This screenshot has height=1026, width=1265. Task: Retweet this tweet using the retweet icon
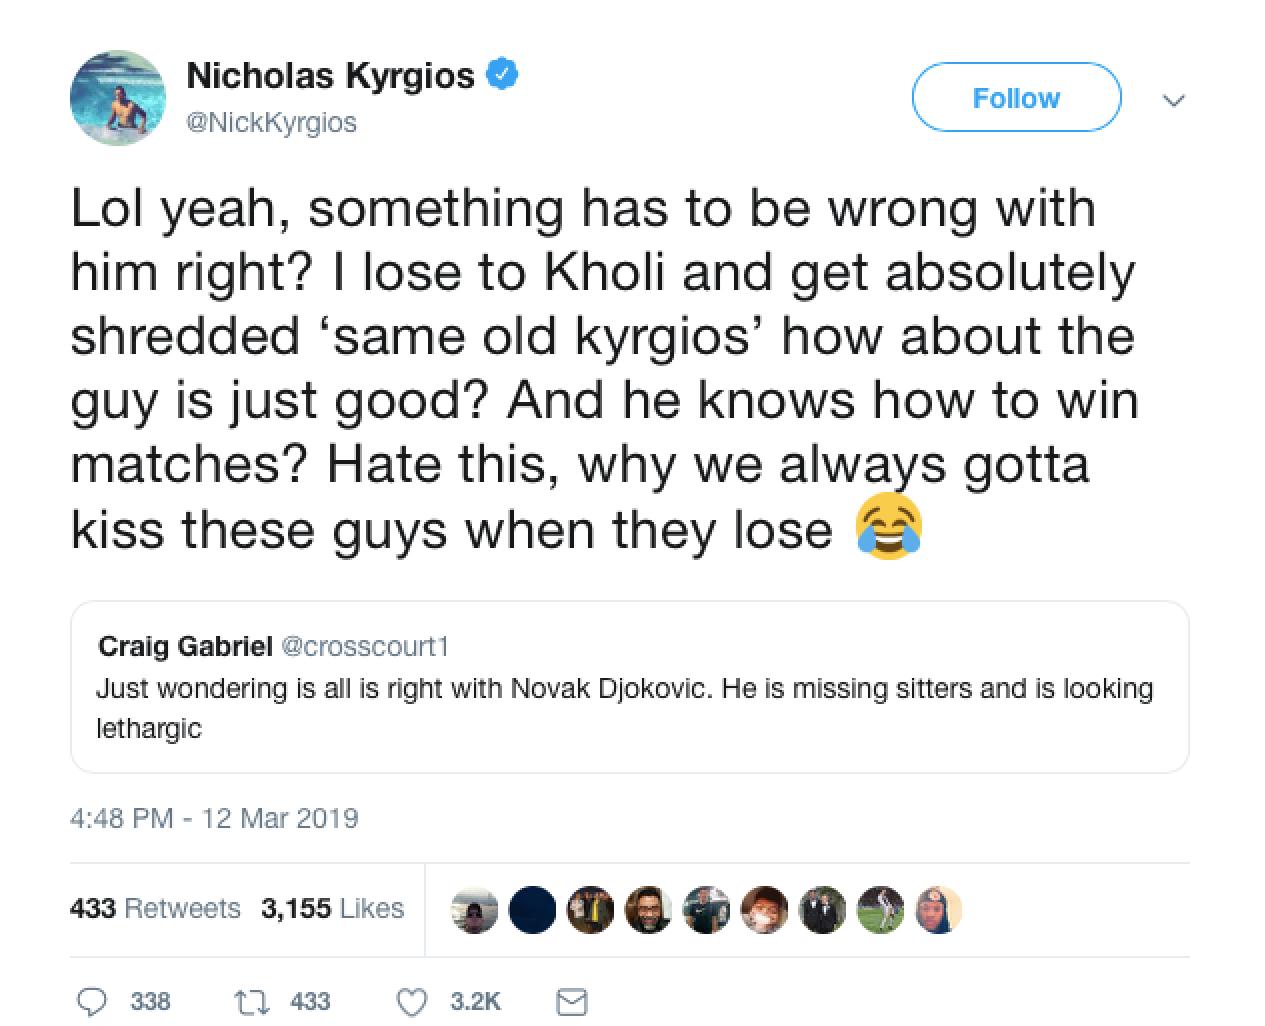246,1001
